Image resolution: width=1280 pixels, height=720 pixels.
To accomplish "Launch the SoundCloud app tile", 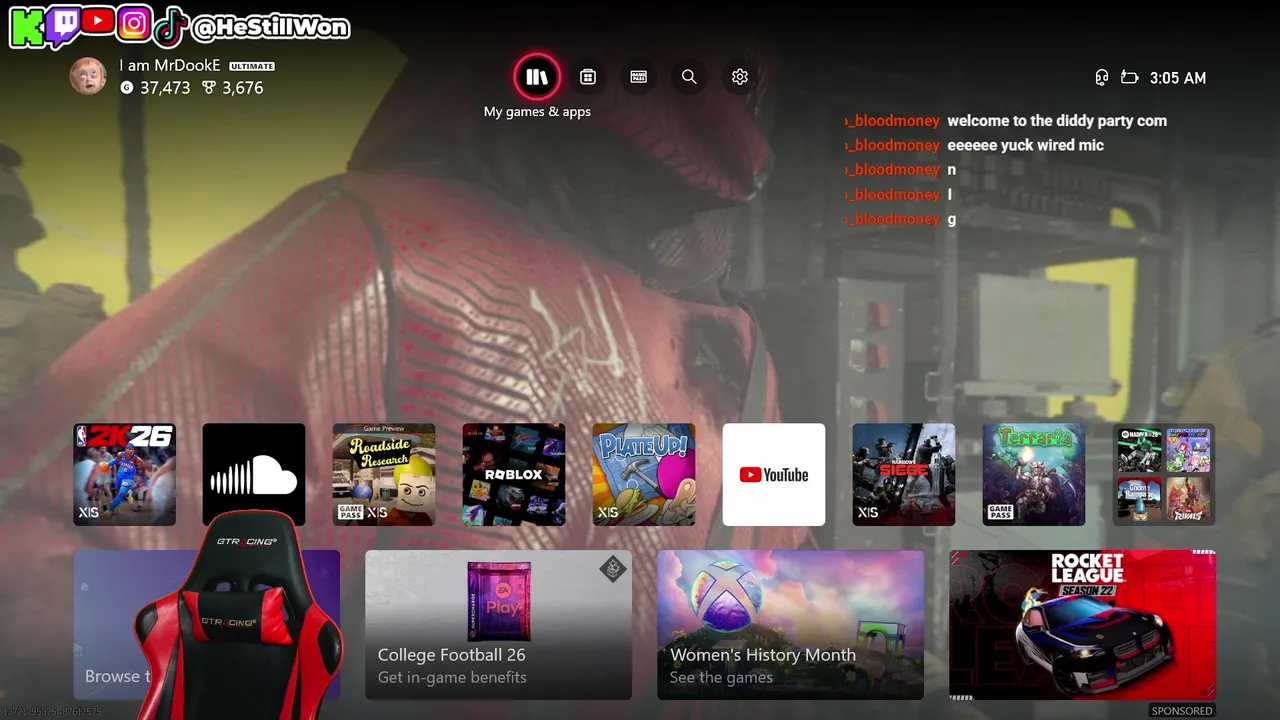I will (x=254, y=474).
